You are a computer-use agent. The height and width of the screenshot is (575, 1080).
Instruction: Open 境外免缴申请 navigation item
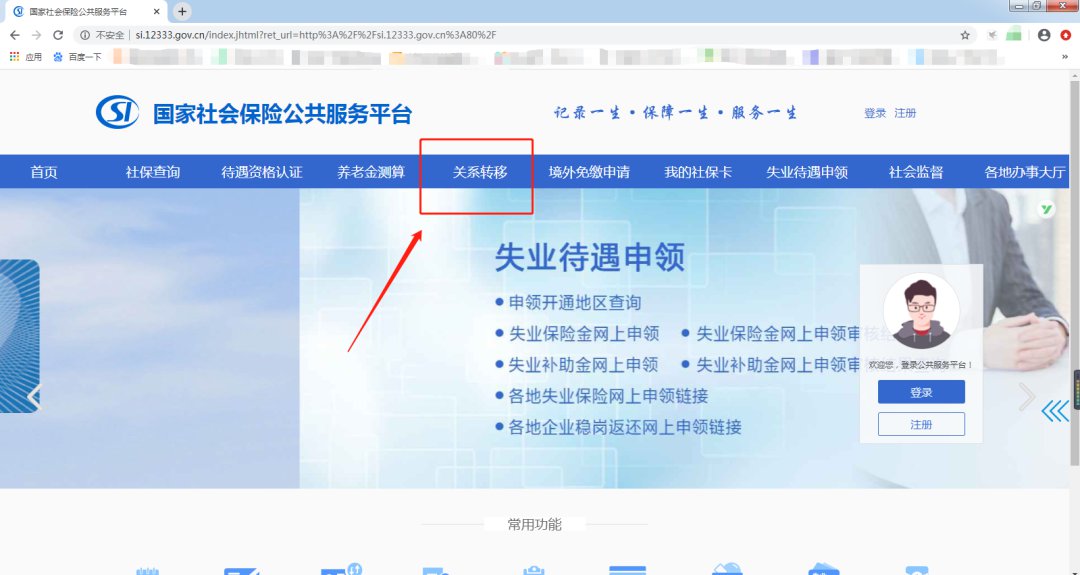click(589, 172)
